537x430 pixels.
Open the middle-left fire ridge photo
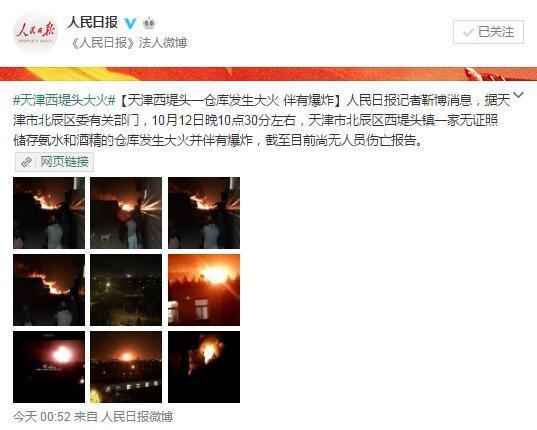click(49, 290)
